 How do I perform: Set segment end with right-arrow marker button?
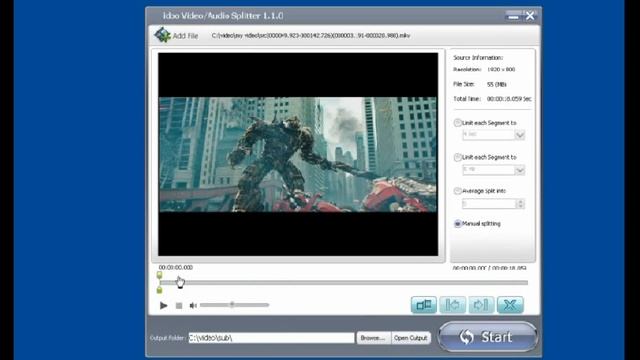click(481, 305)
